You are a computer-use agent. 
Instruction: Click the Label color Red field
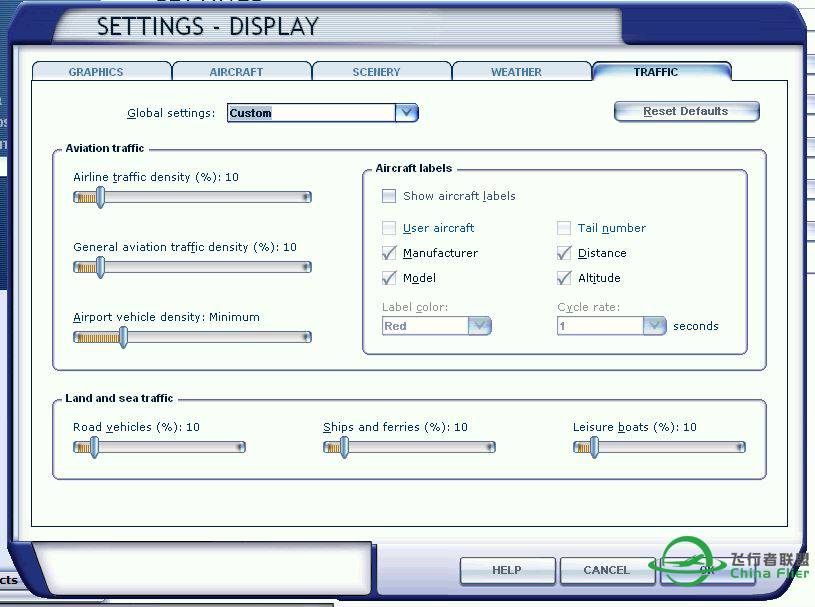coord(425,326)
